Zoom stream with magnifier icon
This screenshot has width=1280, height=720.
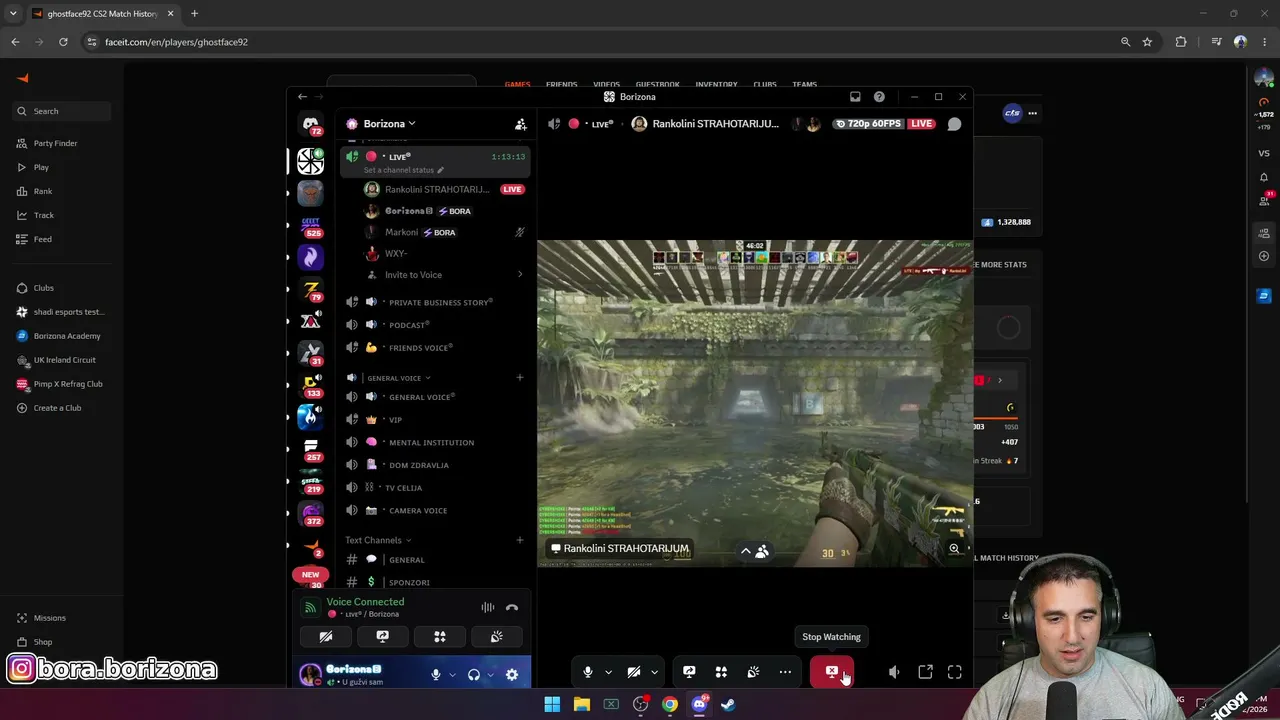[954, 548]
